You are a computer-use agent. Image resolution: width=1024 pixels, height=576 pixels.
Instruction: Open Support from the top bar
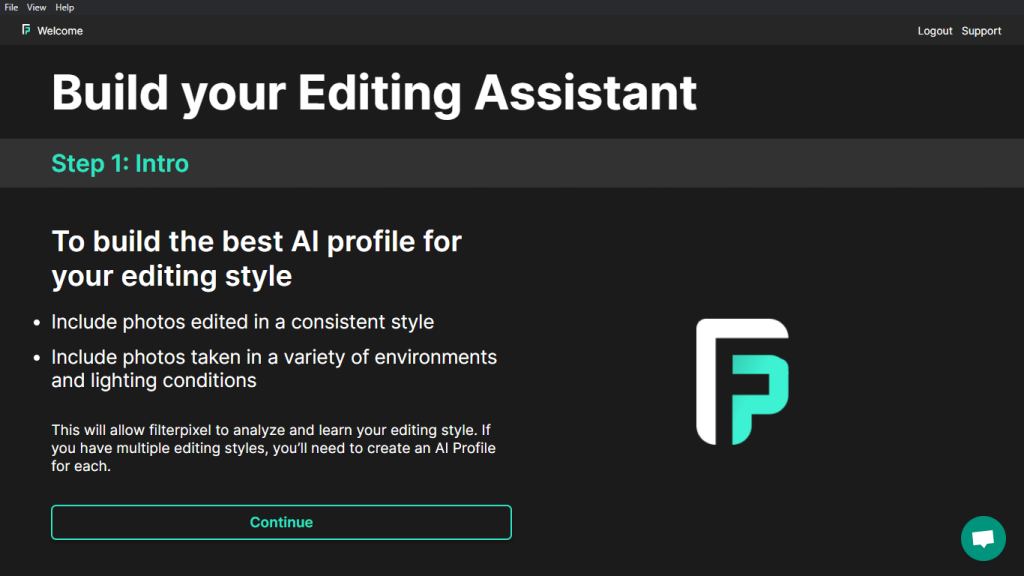click(x=981, y=31)
